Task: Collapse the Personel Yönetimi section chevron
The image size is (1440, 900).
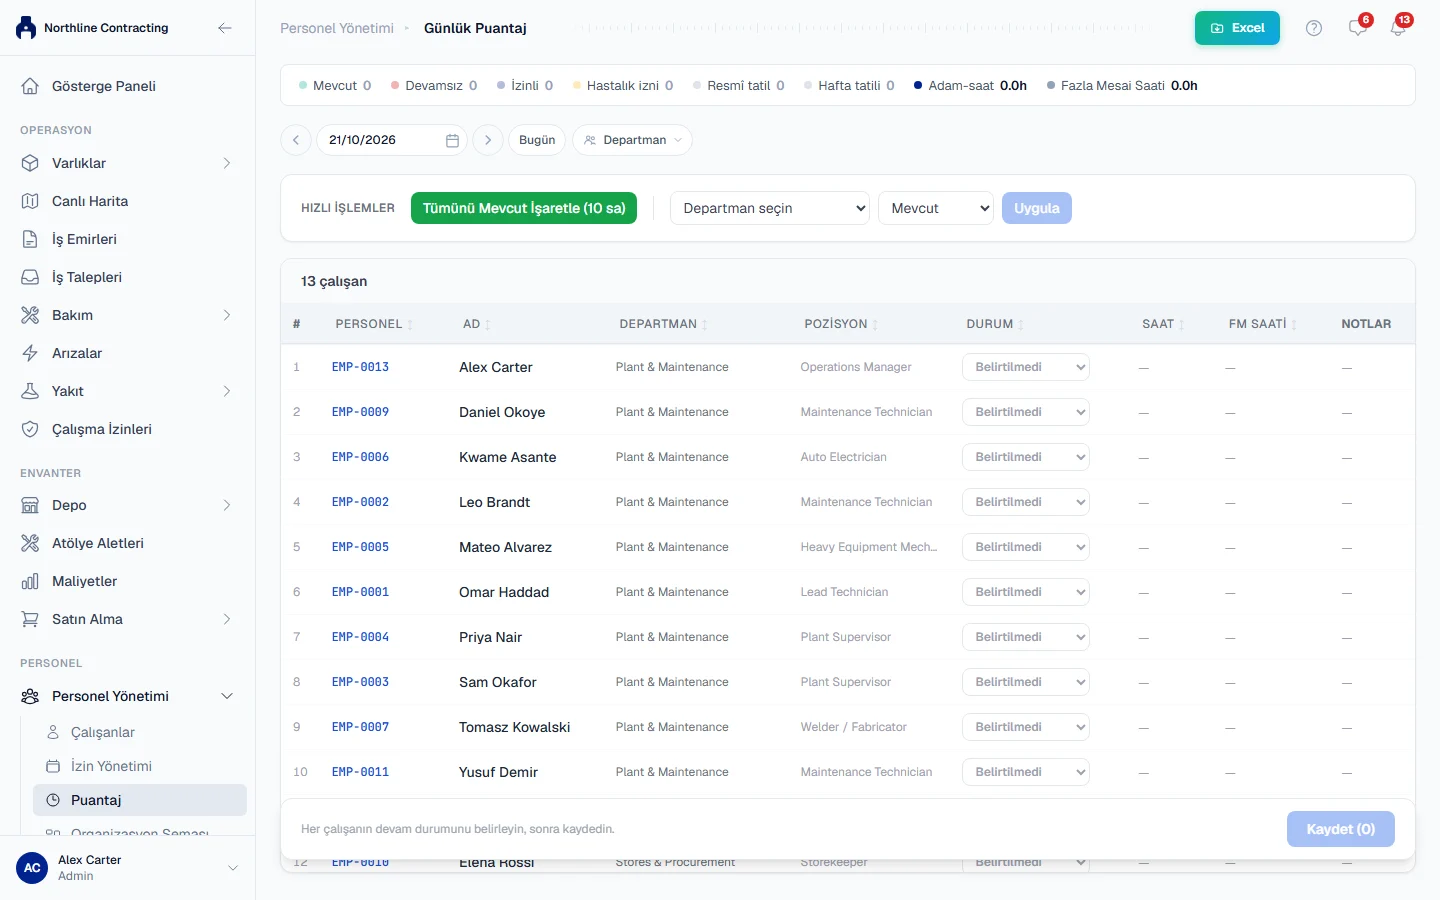Action: coord(227,696)
